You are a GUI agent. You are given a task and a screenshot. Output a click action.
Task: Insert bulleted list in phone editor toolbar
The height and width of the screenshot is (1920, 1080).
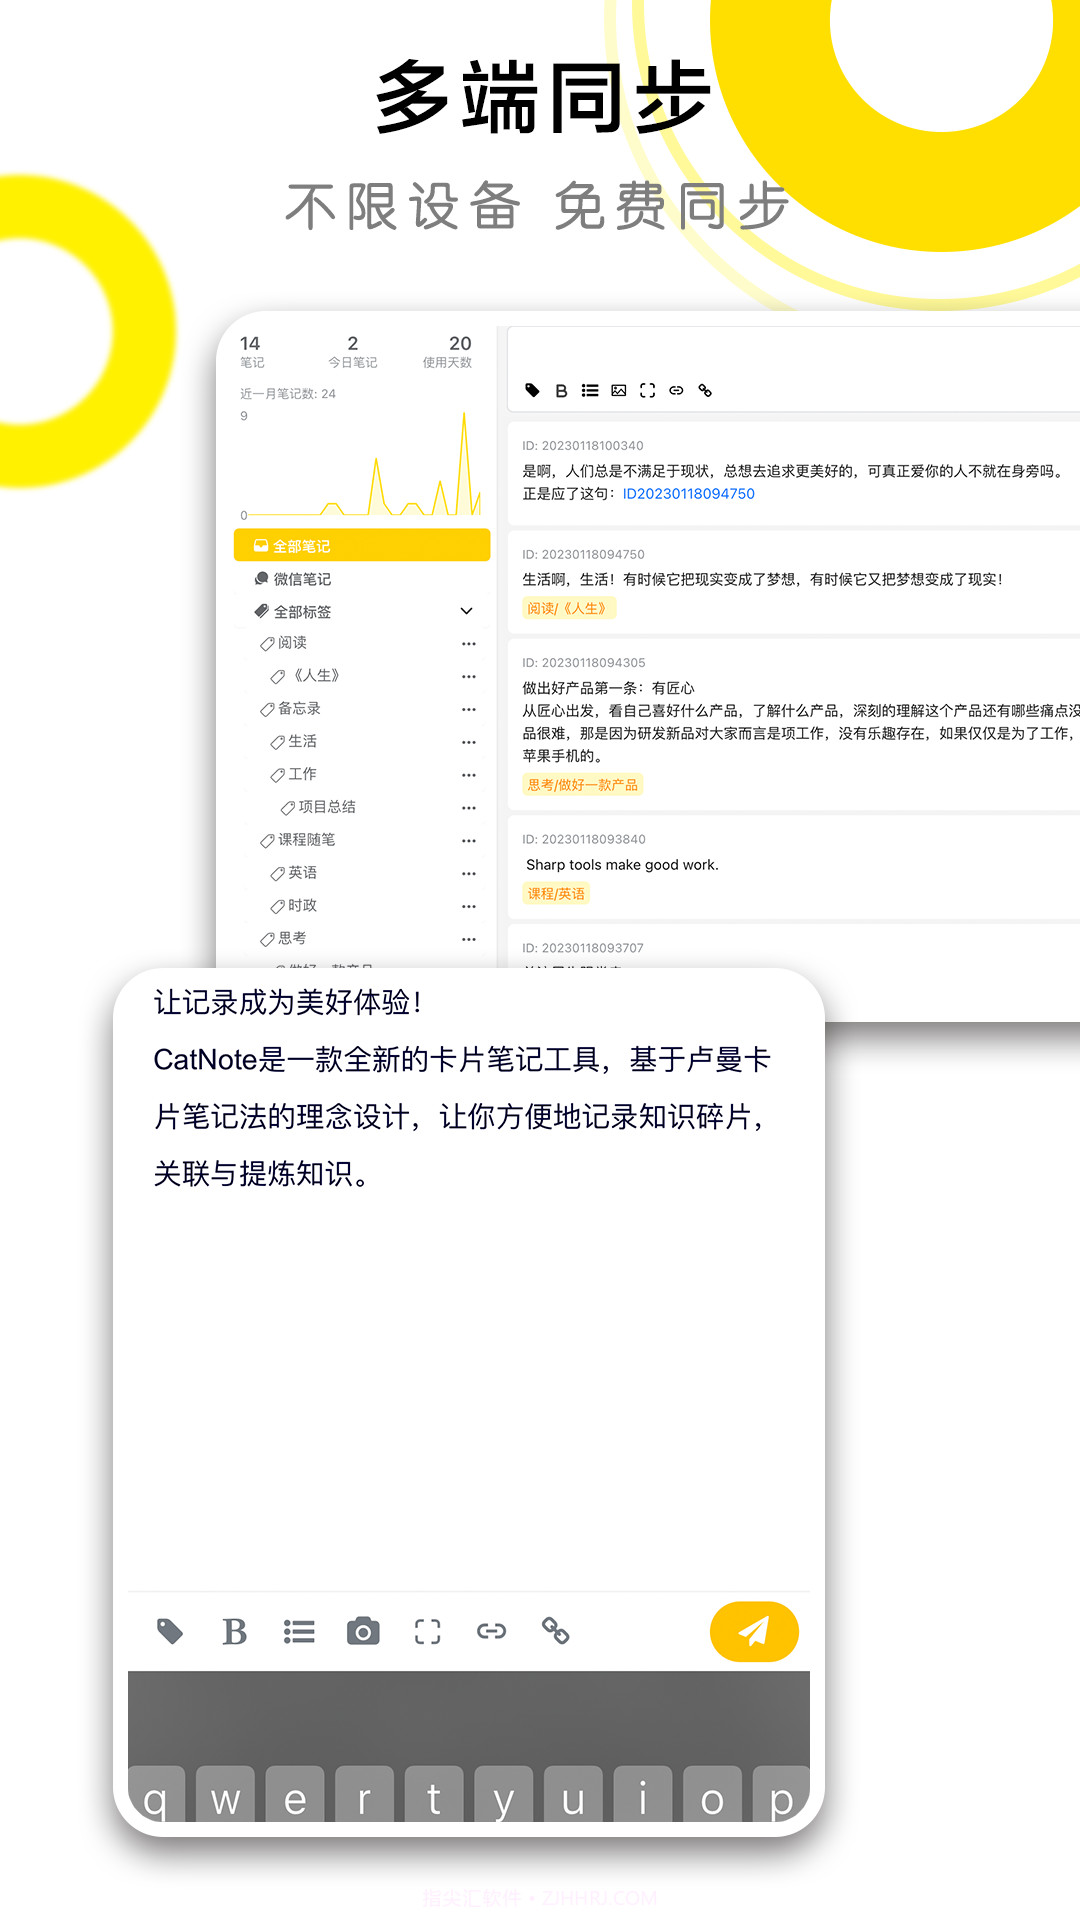click(299, 1632)
